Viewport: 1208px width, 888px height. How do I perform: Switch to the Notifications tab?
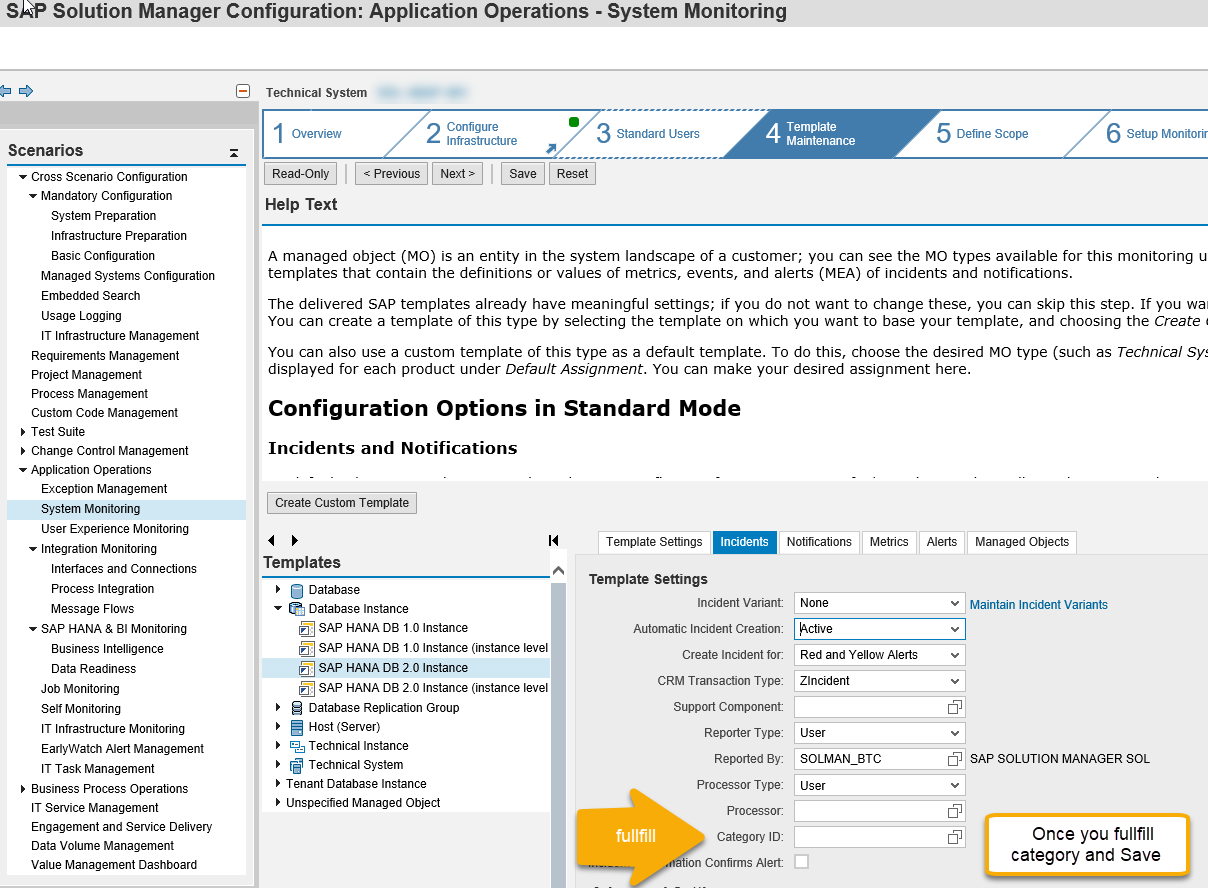tap(819, 542)
